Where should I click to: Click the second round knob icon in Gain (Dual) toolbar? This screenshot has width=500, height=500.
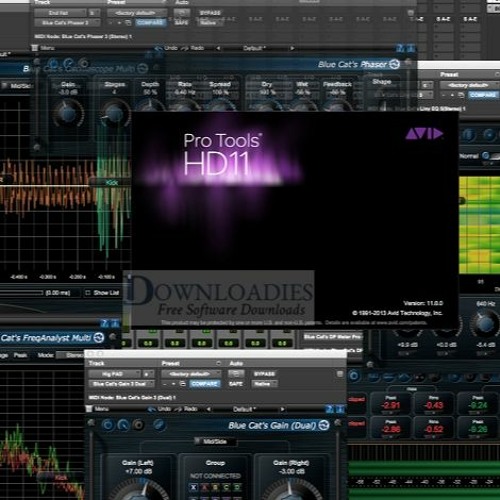click(x=123, y=425)
